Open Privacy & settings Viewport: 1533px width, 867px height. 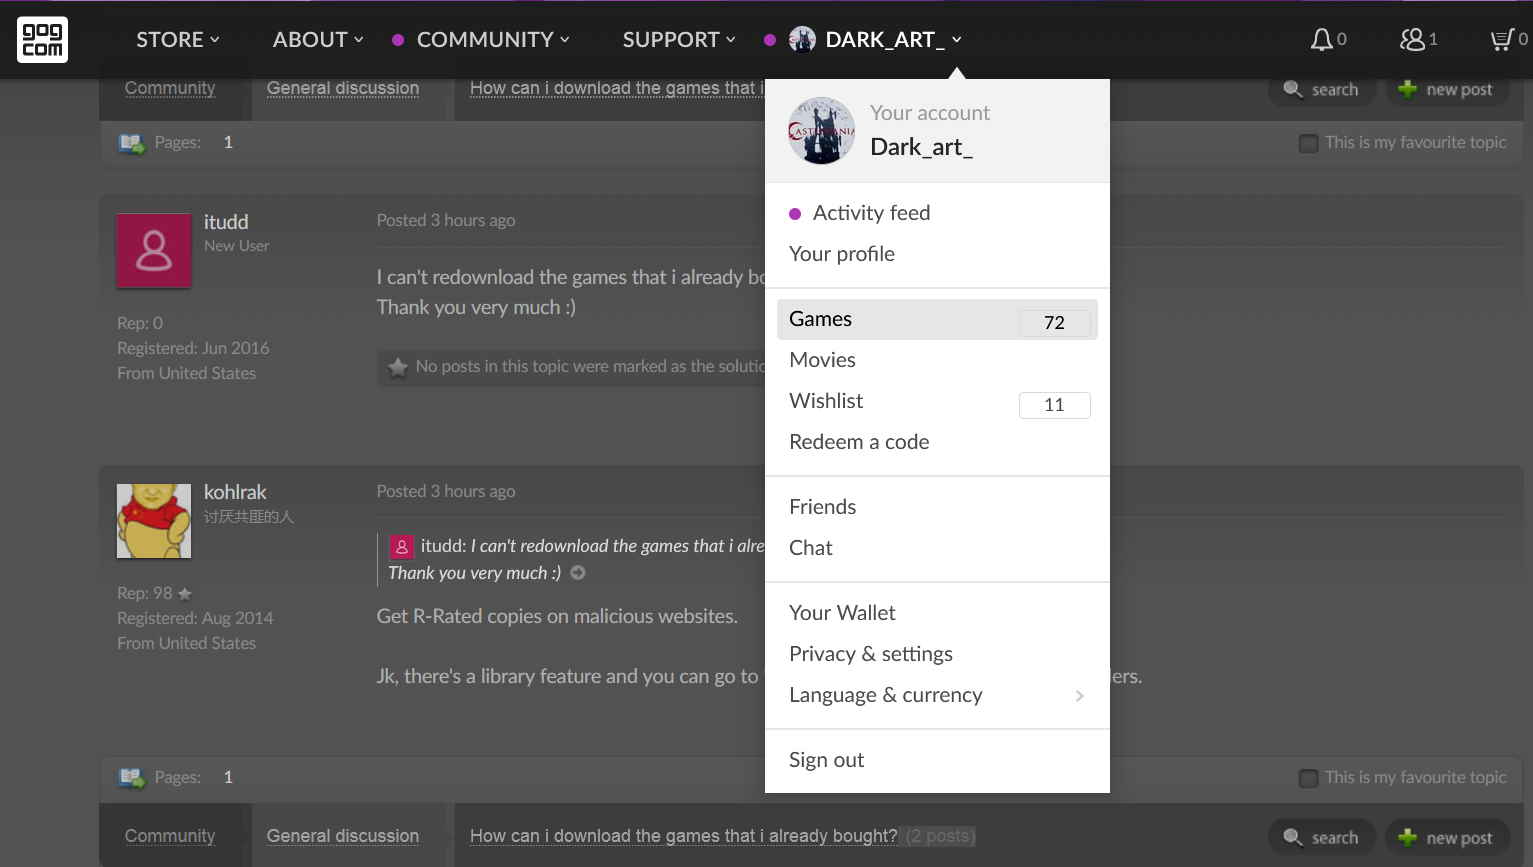[870, 654]
